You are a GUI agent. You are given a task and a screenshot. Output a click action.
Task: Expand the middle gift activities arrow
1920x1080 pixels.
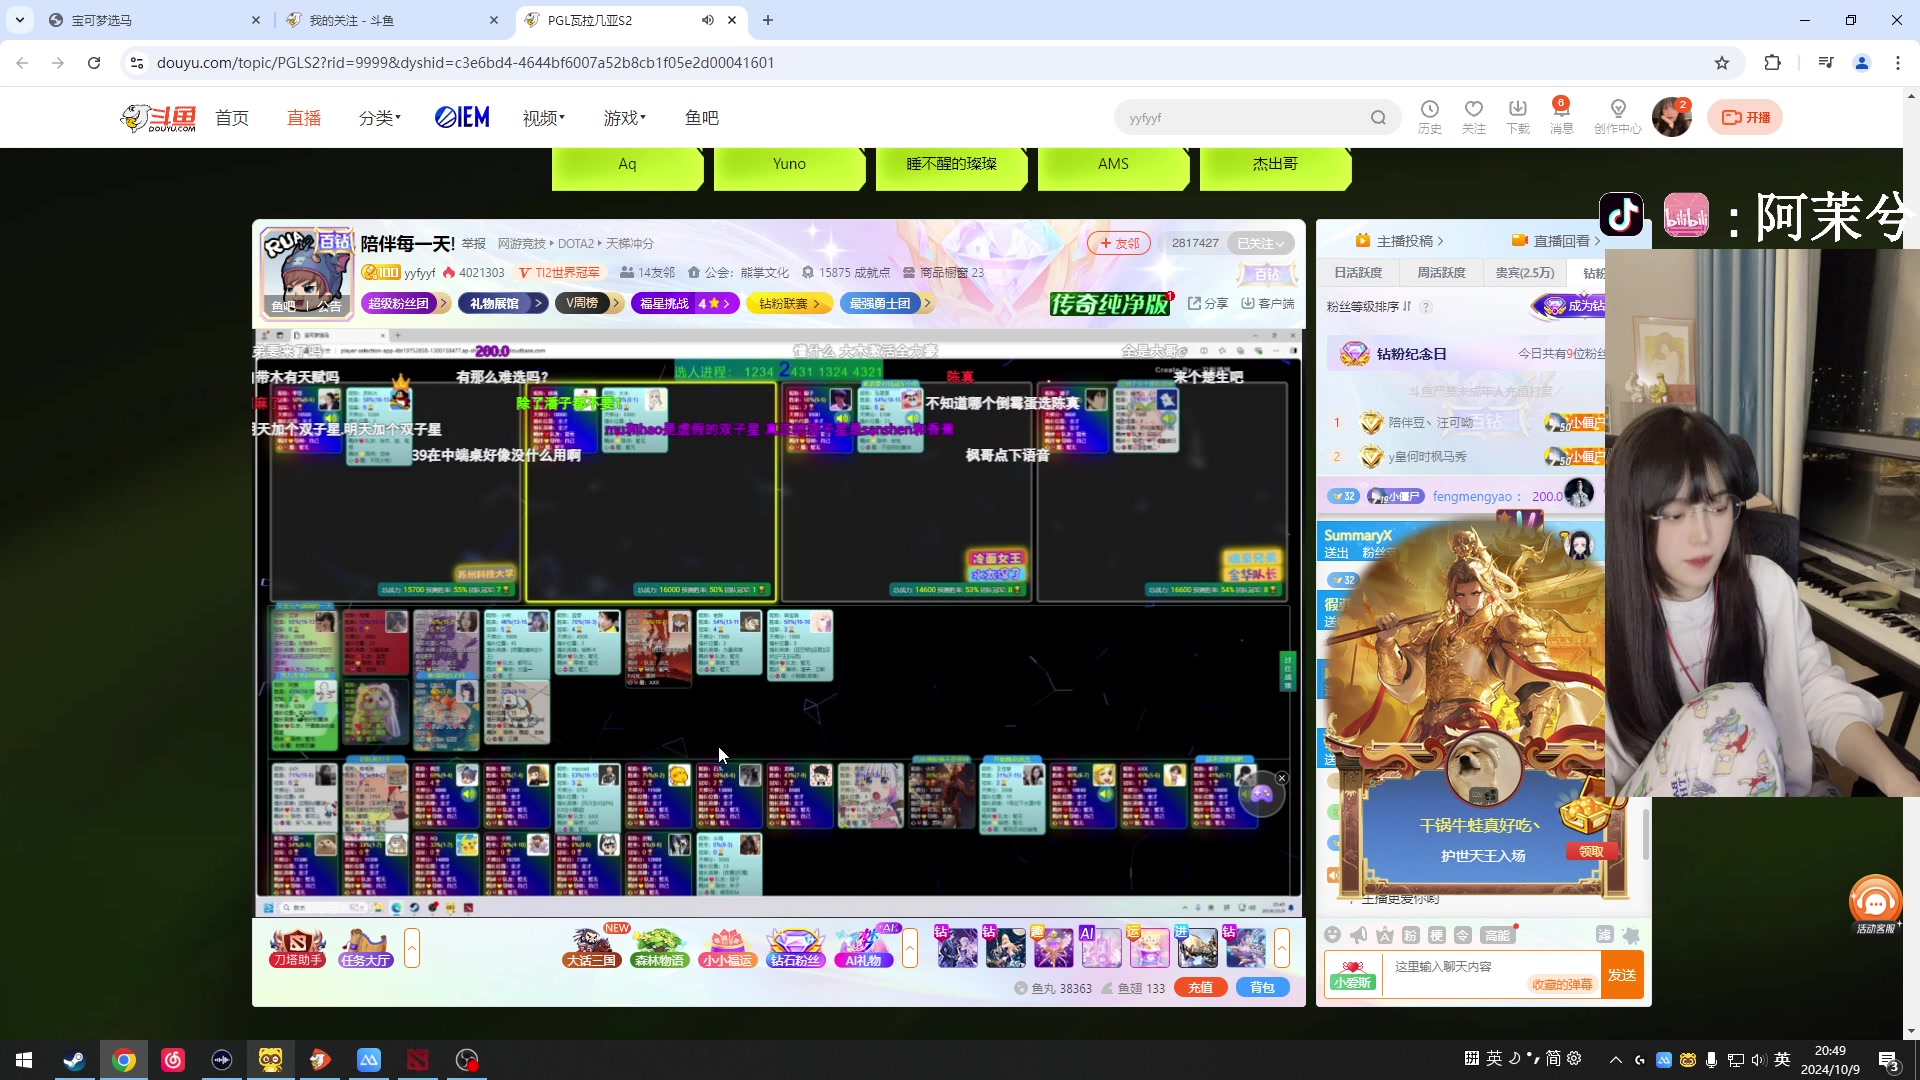coord(909,947)
